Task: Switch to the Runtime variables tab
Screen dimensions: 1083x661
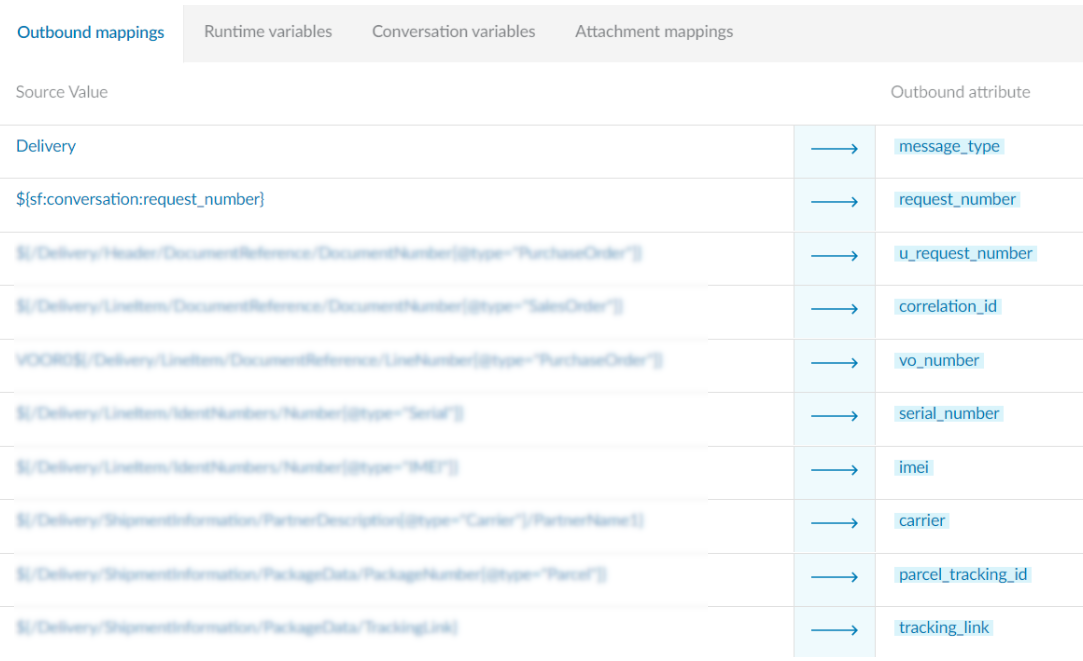Action: point(267,31)
